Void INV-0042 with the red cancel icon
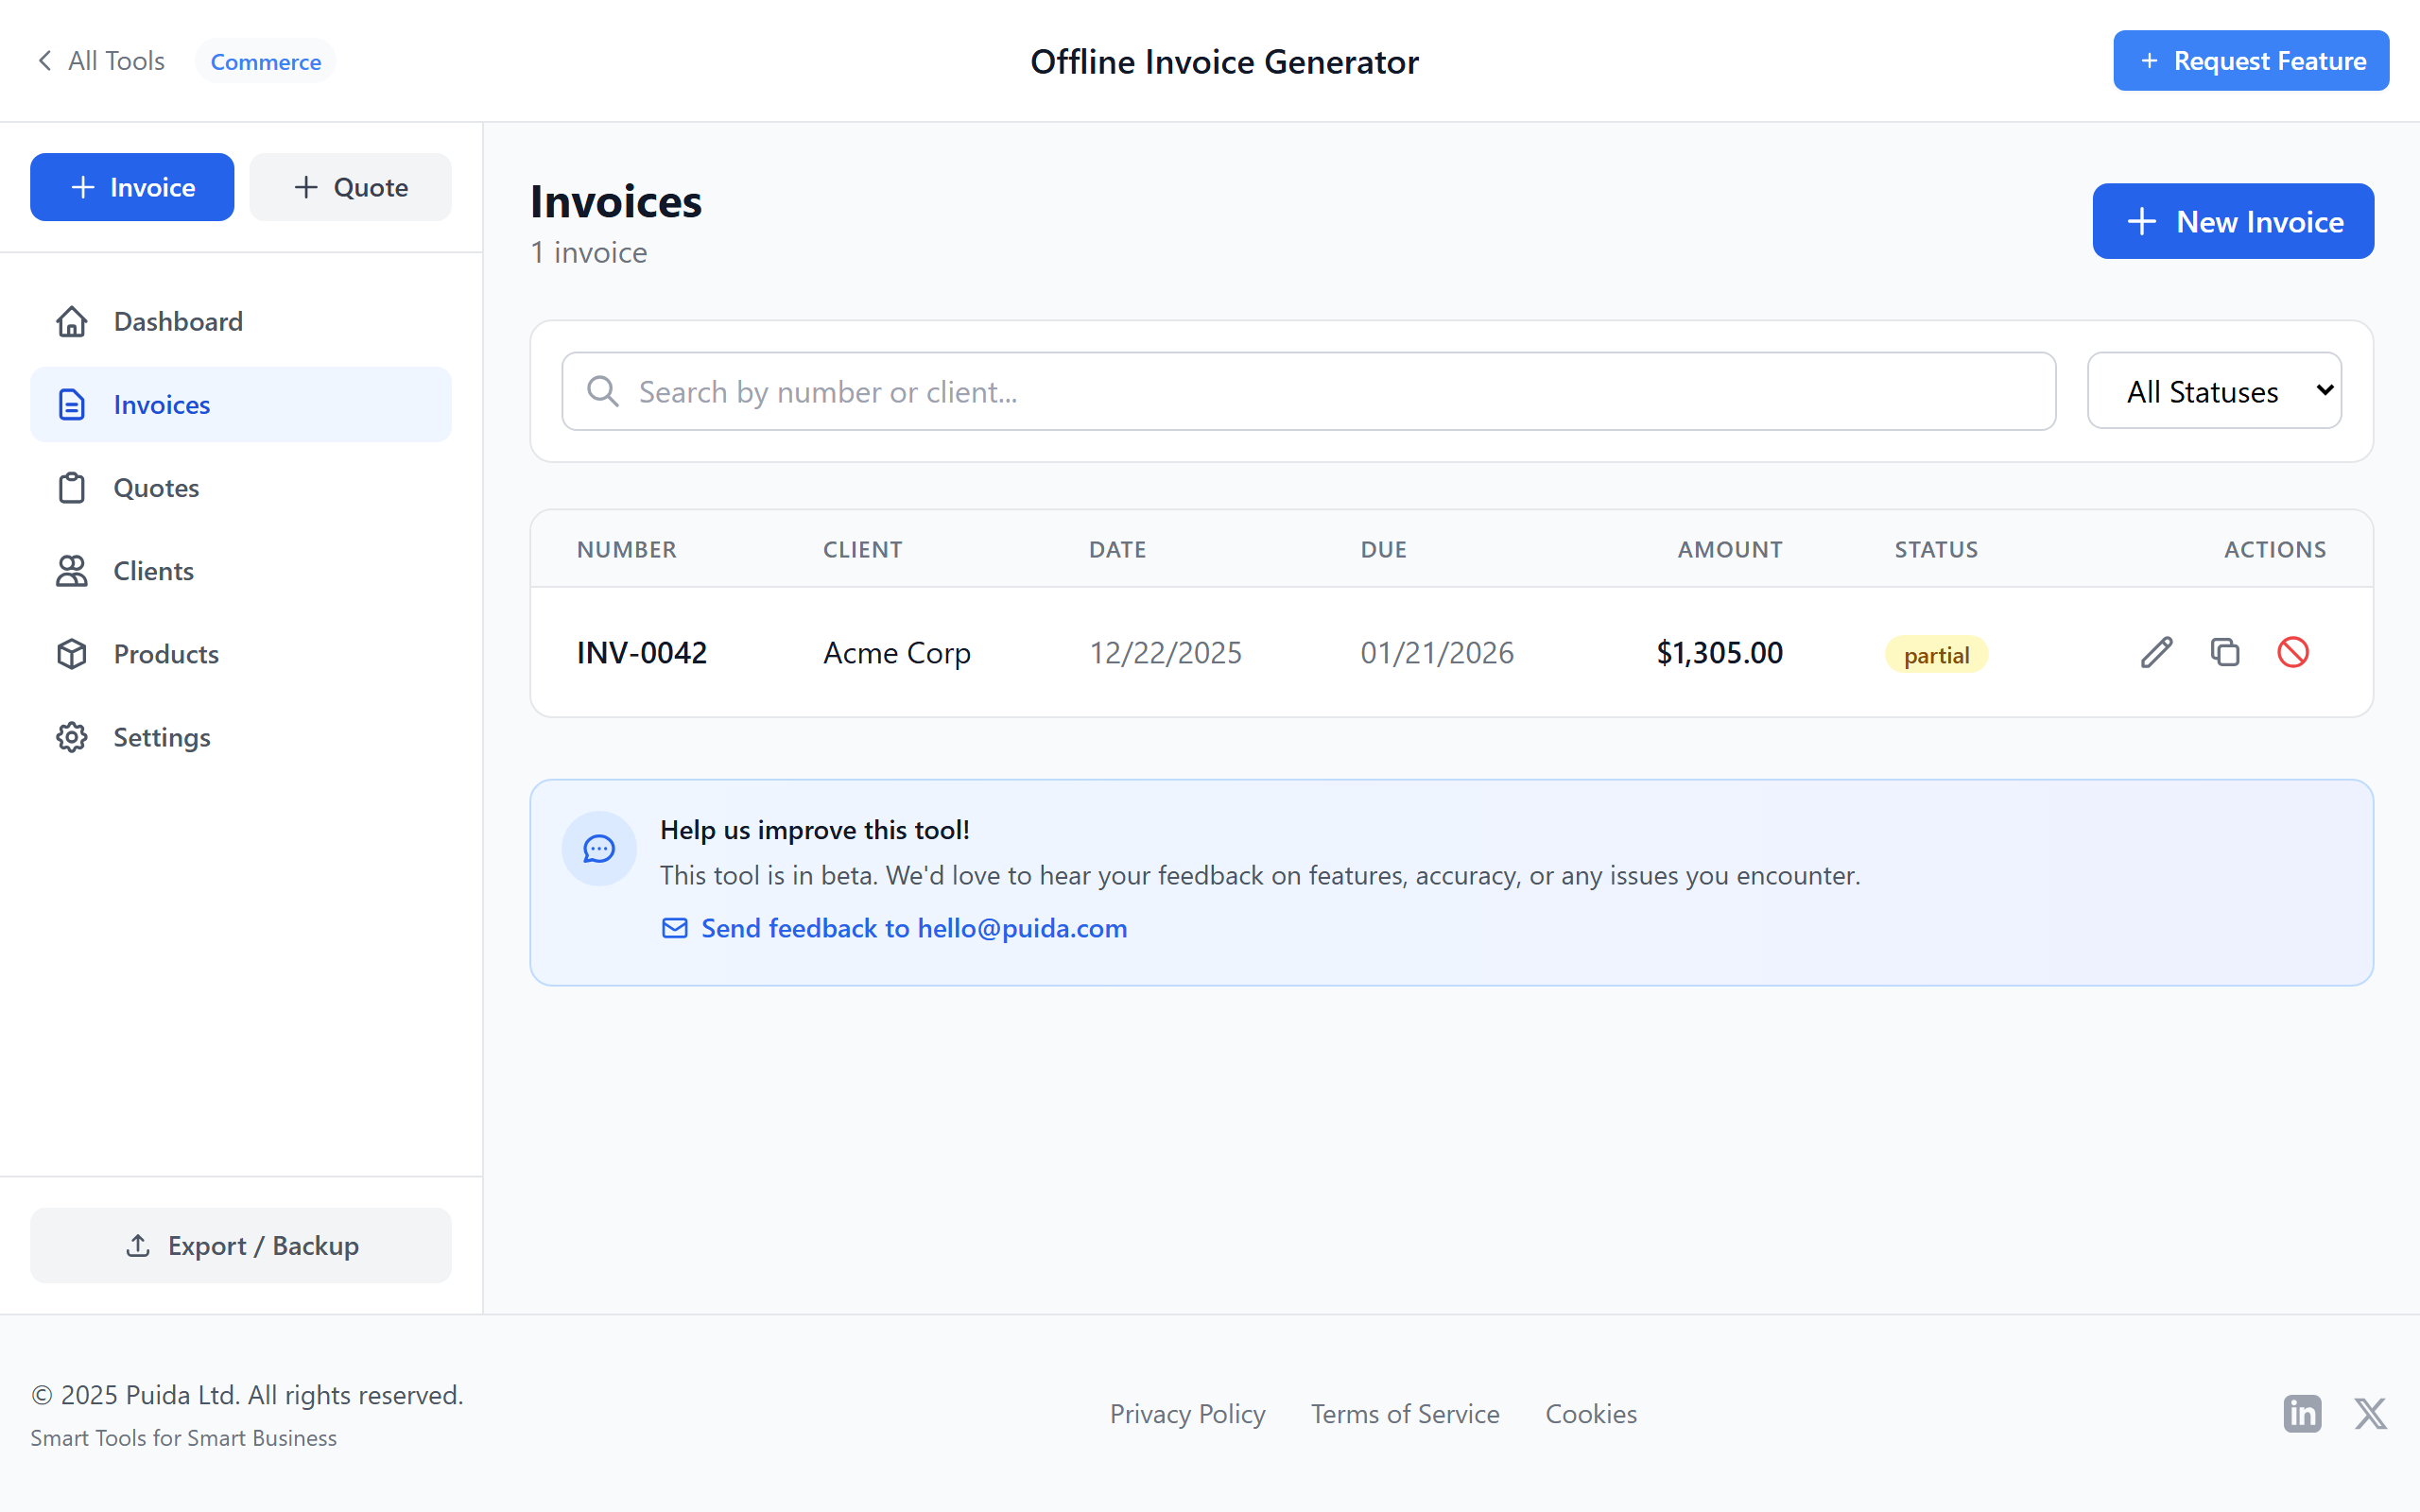Image resolution: width=2420 pixels, height=1512 pixels. pos(2294,651)
